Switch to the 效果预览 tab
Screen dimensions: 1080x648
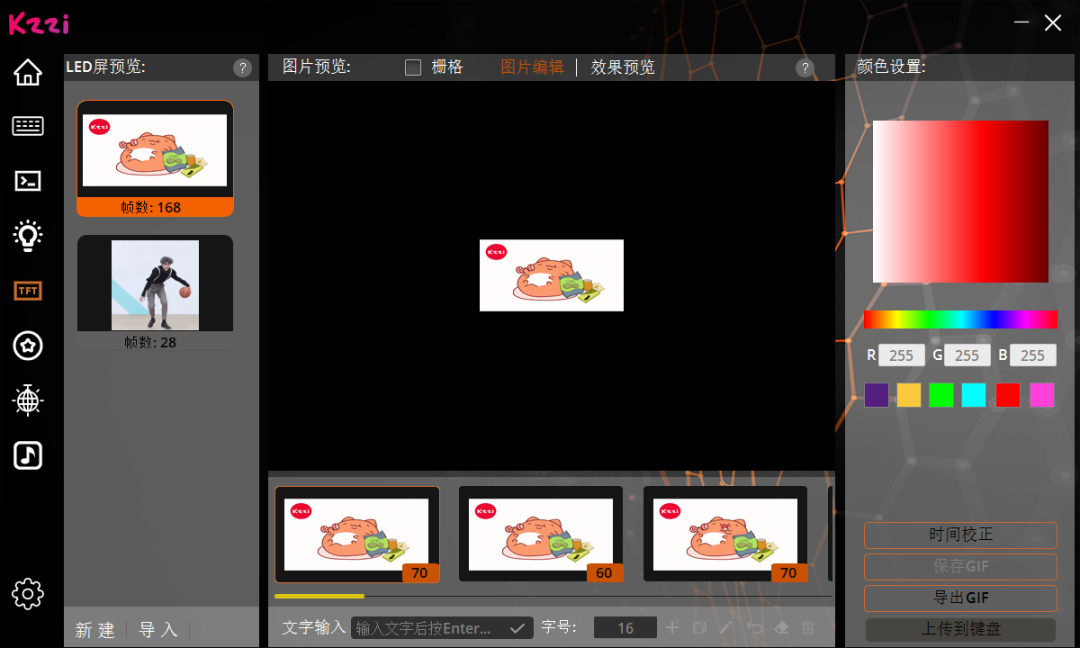[x=623, y=67]
